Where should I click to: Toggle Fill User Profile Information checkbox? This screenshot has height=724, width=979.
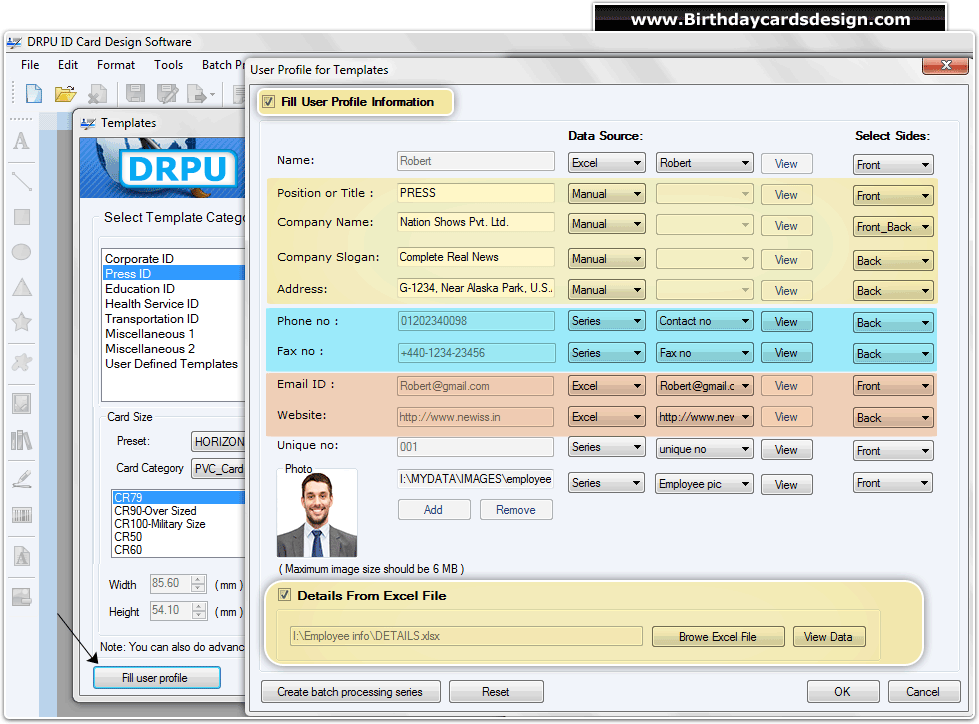tap(268, 102)
